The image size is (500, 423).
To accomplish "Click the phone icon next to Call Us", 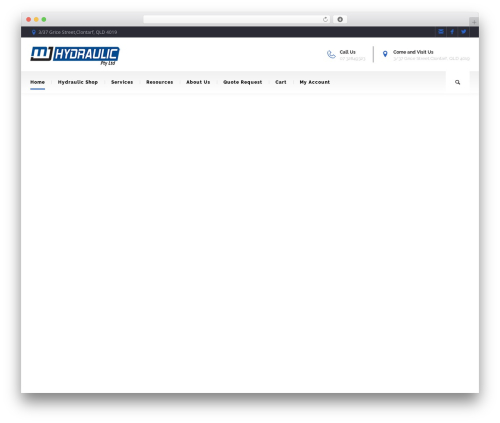I will pyautogui.click(x=331, y=54).
